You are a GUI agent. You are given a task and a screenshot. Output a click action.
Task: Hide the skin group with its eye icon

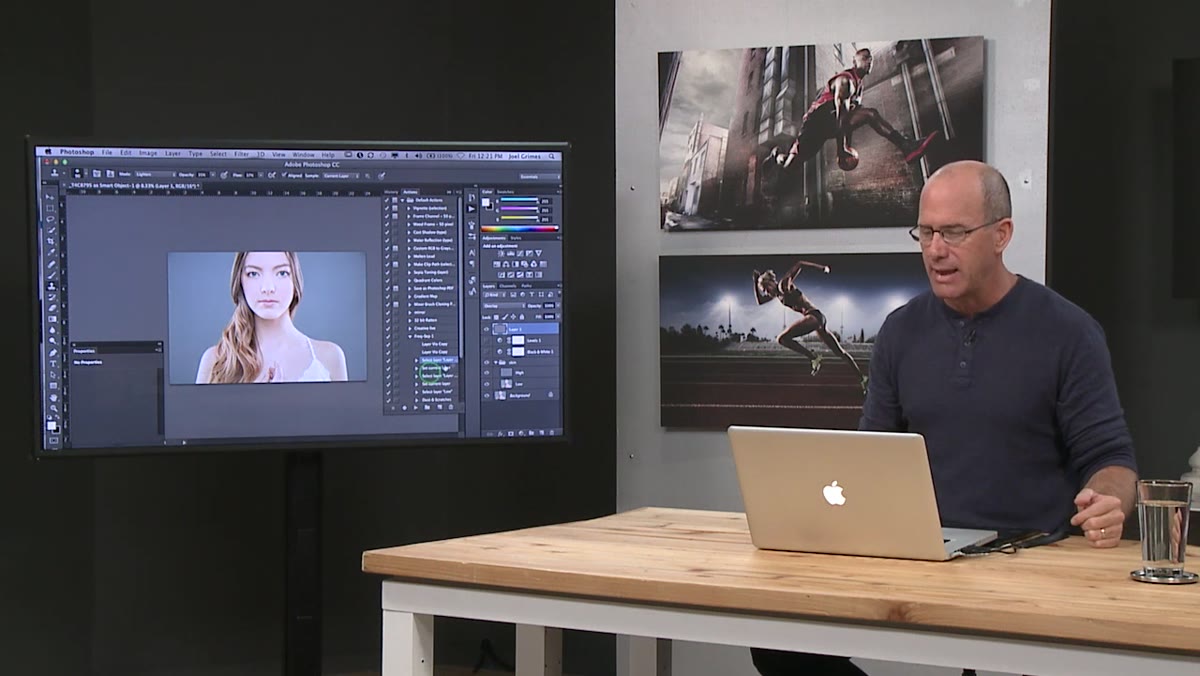tap(487, 362)
